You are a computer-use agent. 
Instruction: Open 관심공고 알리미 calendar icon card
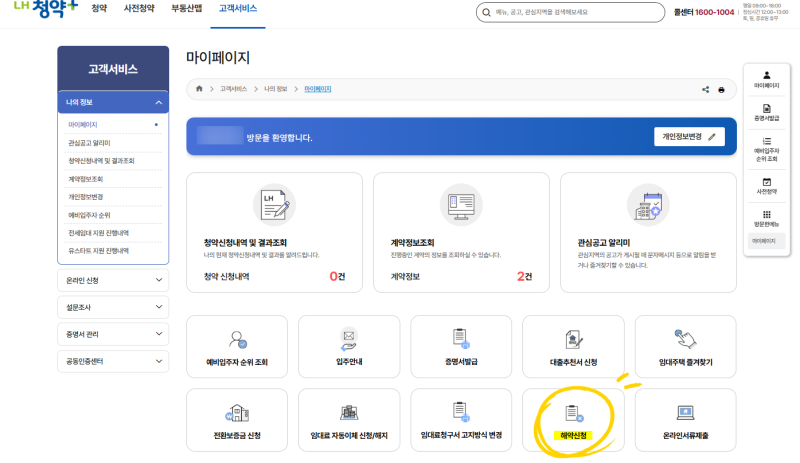pos(648,205)
